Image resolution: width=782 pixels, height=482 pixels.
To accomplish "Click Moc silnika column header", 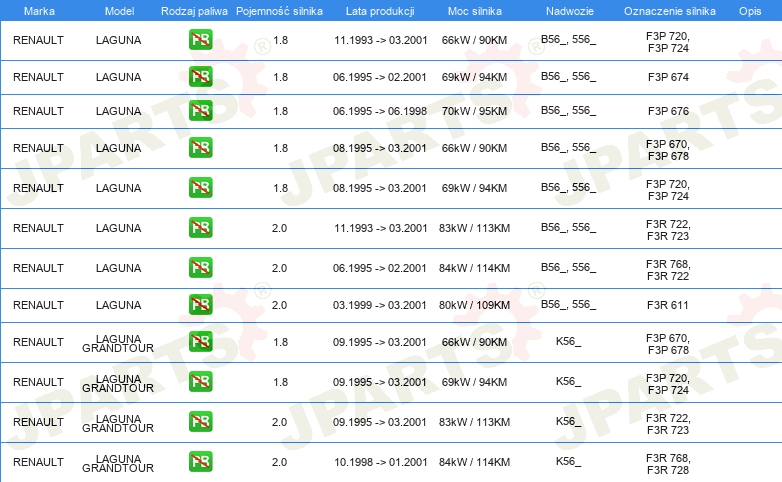I will [474, 11].
